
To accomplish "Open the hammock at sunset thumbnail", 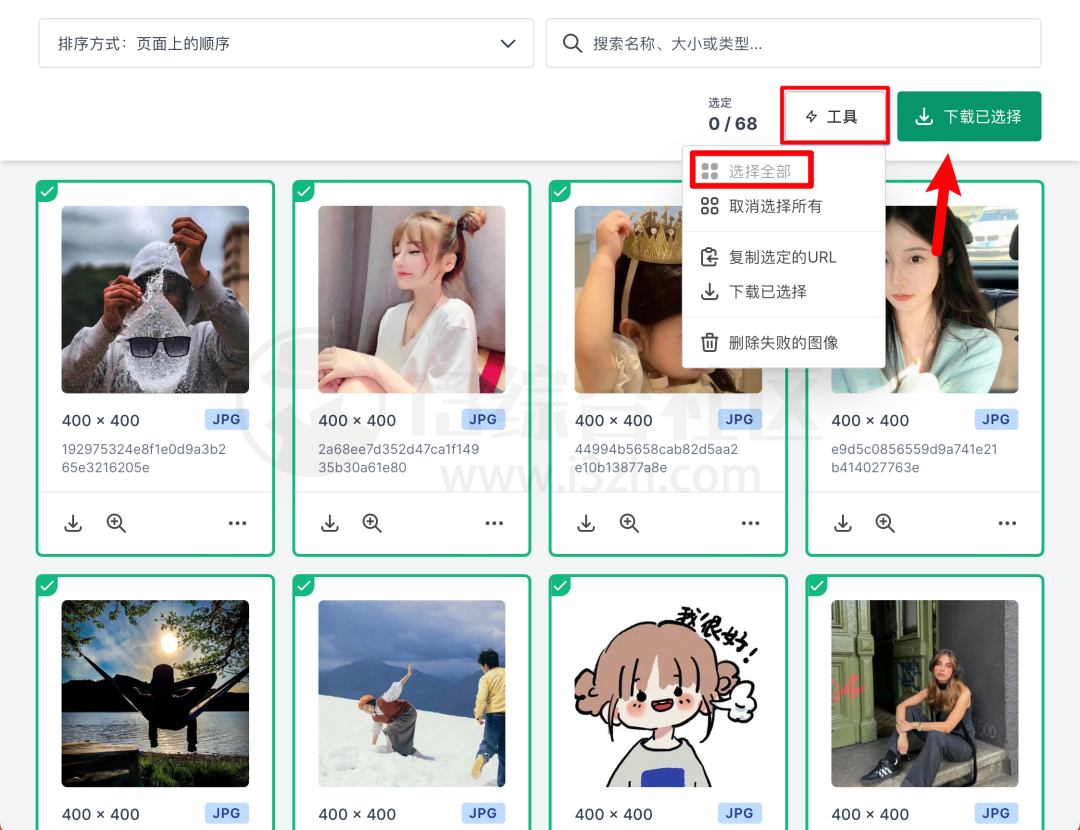I will [x=155, y=694].
